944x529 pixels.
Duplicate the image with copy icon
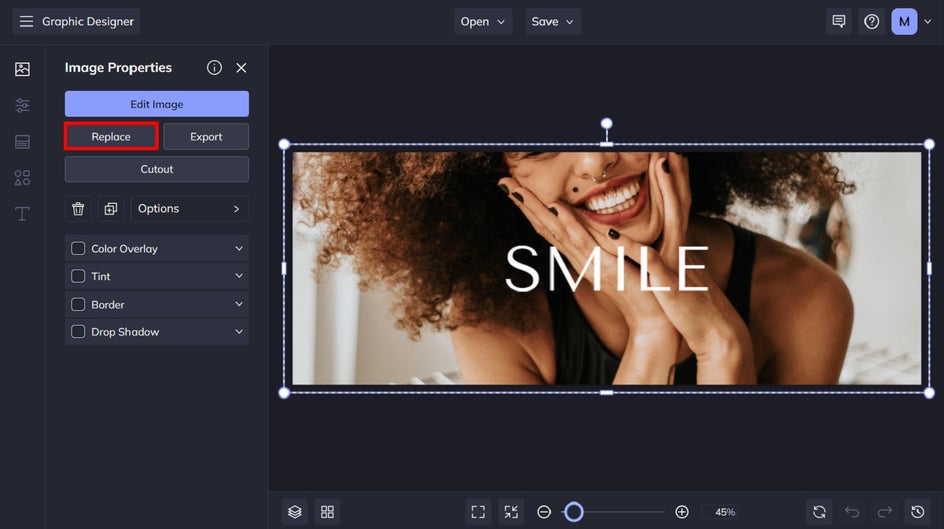[x=111, y=209]
